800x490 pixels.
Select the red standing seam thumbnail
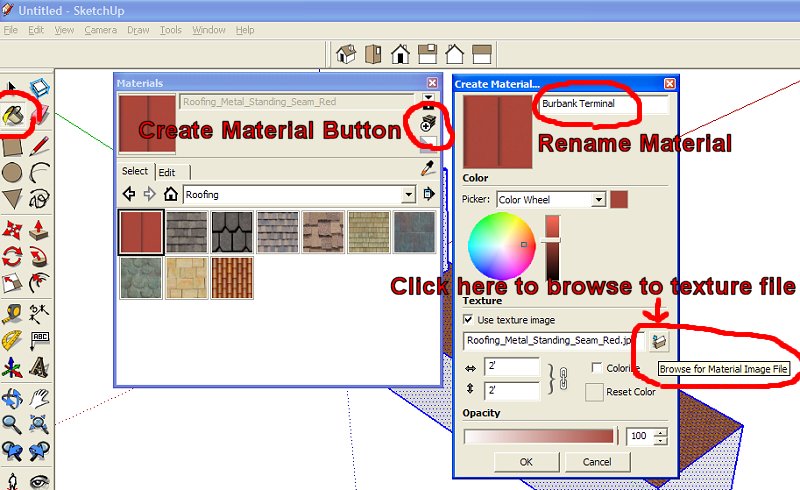(141, 232)
